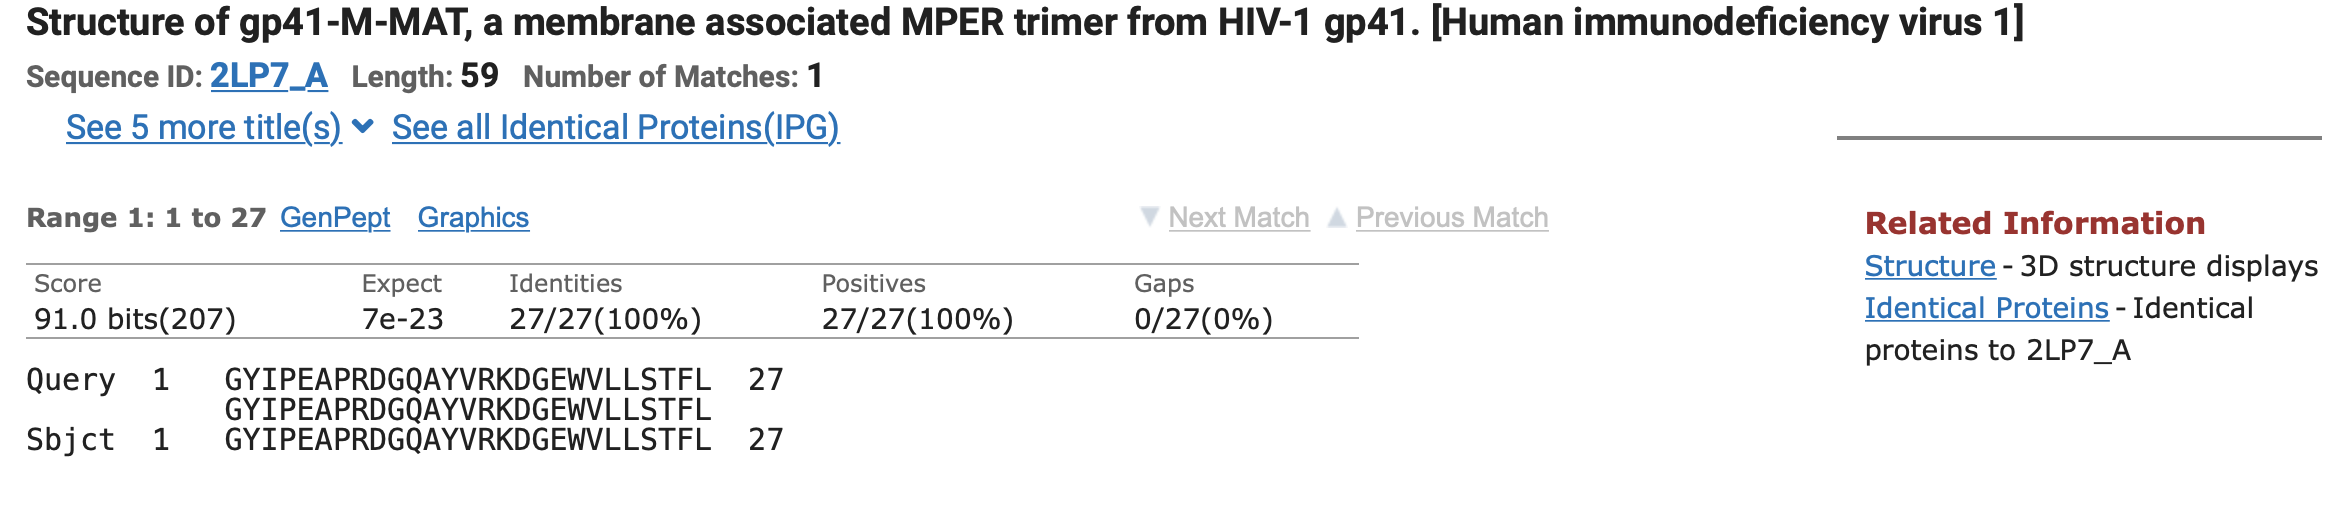Open the 2LP7_A sequence ID link

pos(268,77)
